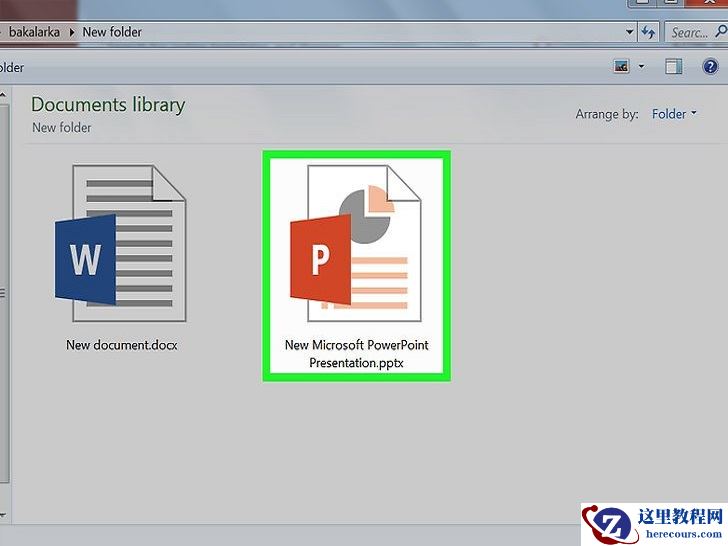Click the 'New folder' subtitle under library heading

[x=62, y=128]
